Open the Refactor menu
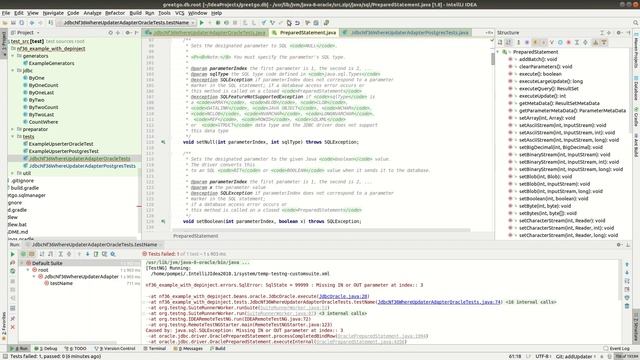 point(115,13)
